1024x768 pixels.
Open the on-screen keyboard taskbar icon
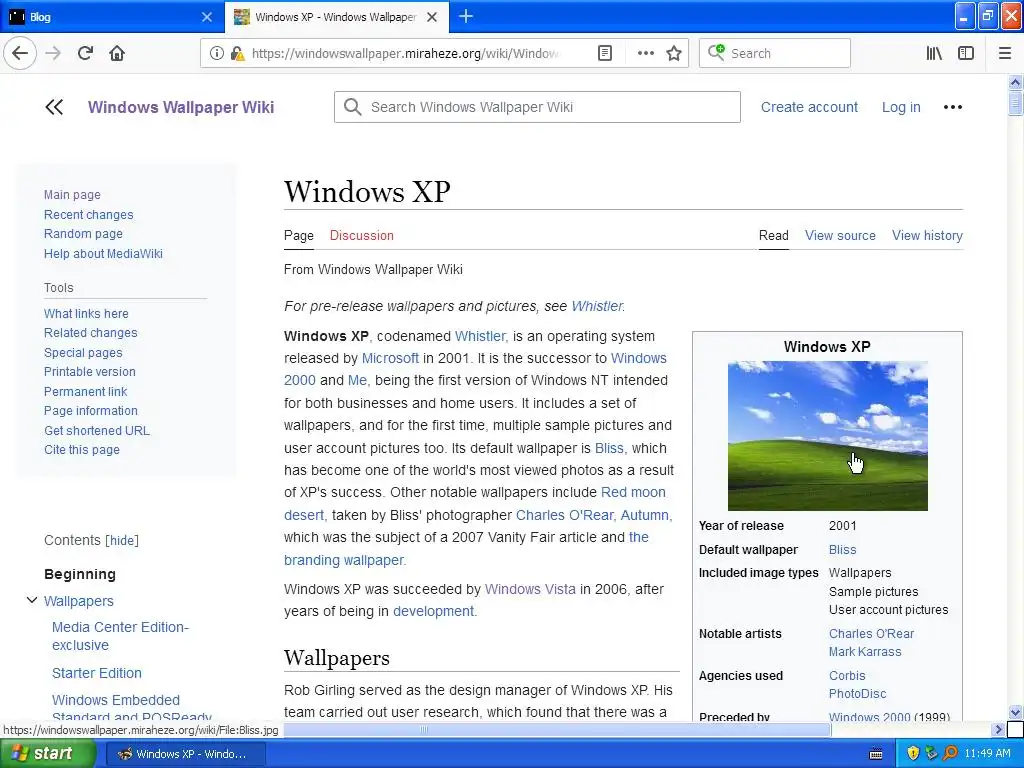pyautogui.click(x=876, y=754)
